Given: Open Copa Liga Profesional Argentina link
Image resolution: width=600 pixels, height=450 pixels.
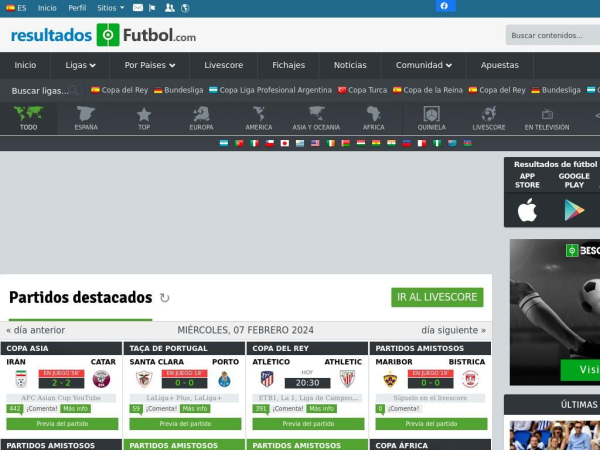Looking at the screenshot, I should [x=270, y=90].
